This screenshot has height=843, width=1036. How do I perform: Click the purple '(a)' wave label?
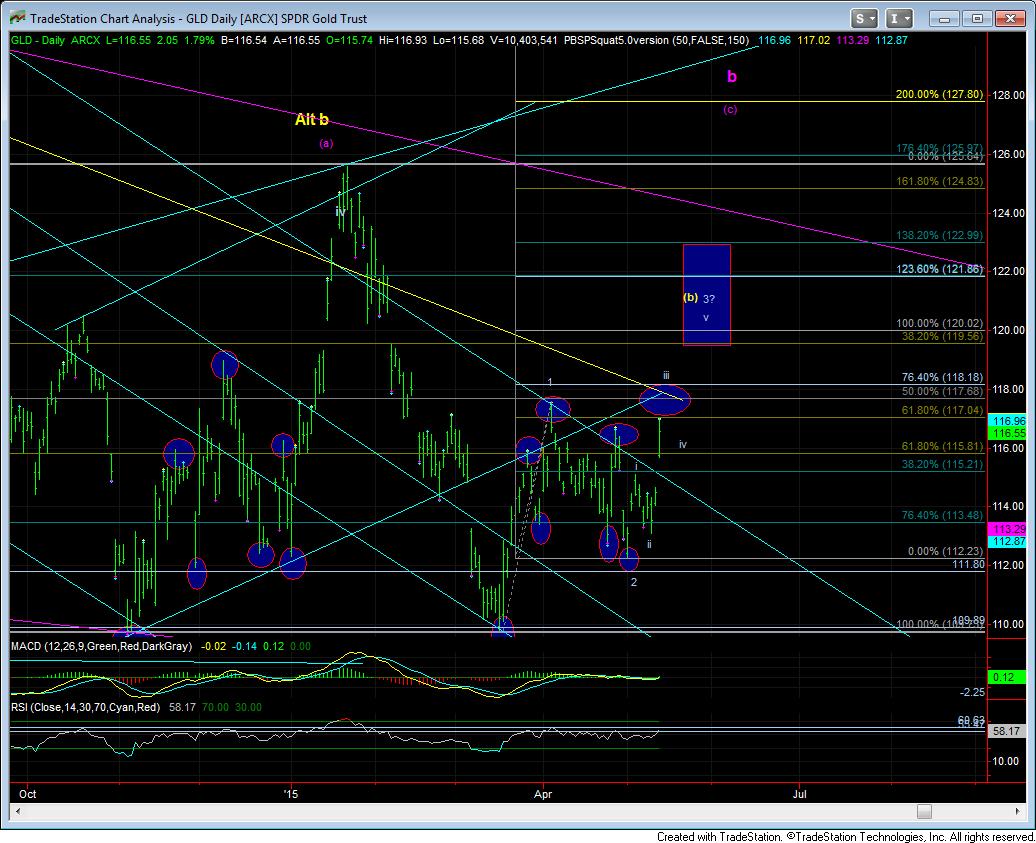(x=326, y=143)
